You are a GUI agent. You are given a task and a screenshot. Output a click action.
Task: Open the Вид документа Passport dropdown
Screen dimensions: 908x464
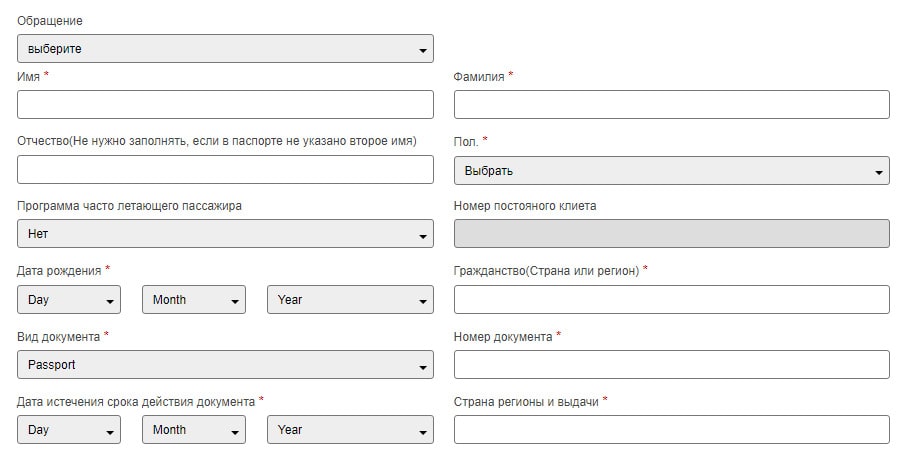click(x=225, y=365)
